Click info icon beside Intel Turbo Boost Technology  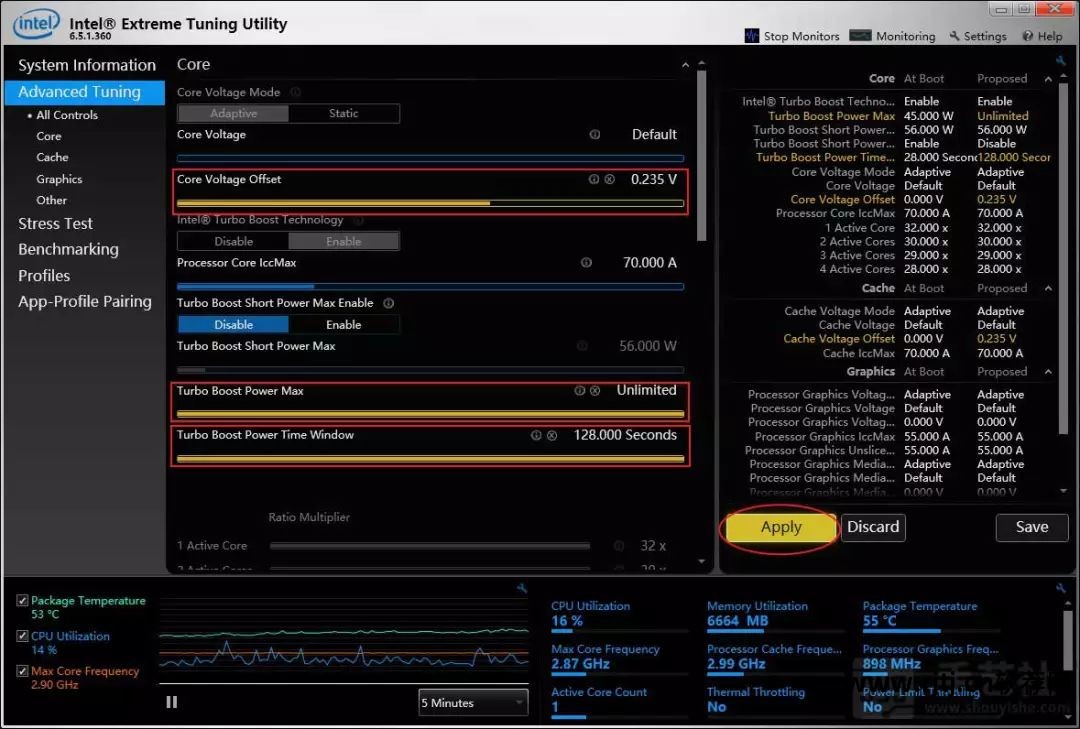tap(359, 220)
